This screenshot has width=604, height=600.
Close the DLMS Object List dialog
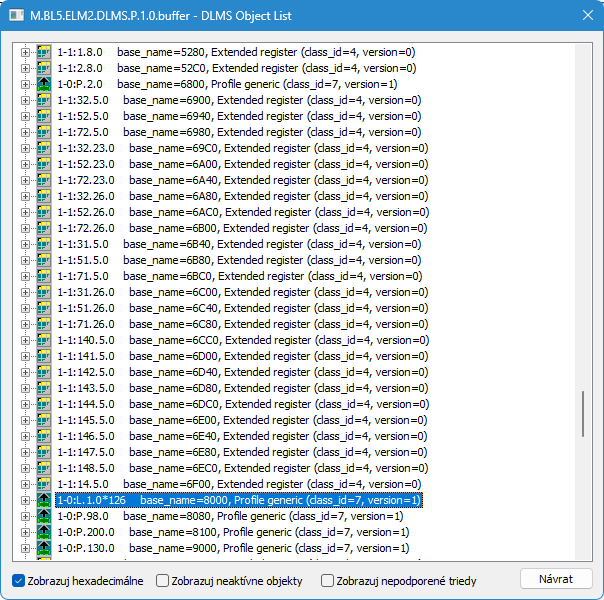click(x=584, y=14)
